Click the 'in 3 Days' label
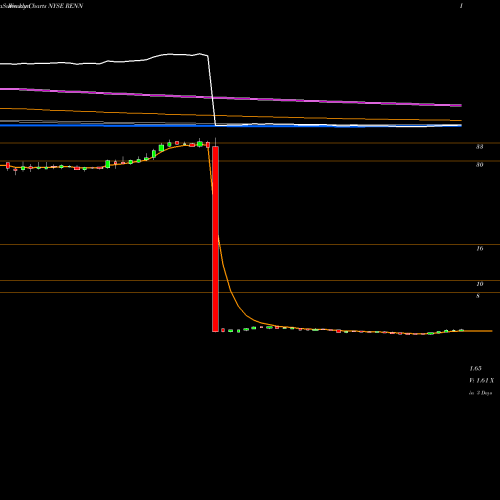500x500 pixels. [x=480, y=393]
